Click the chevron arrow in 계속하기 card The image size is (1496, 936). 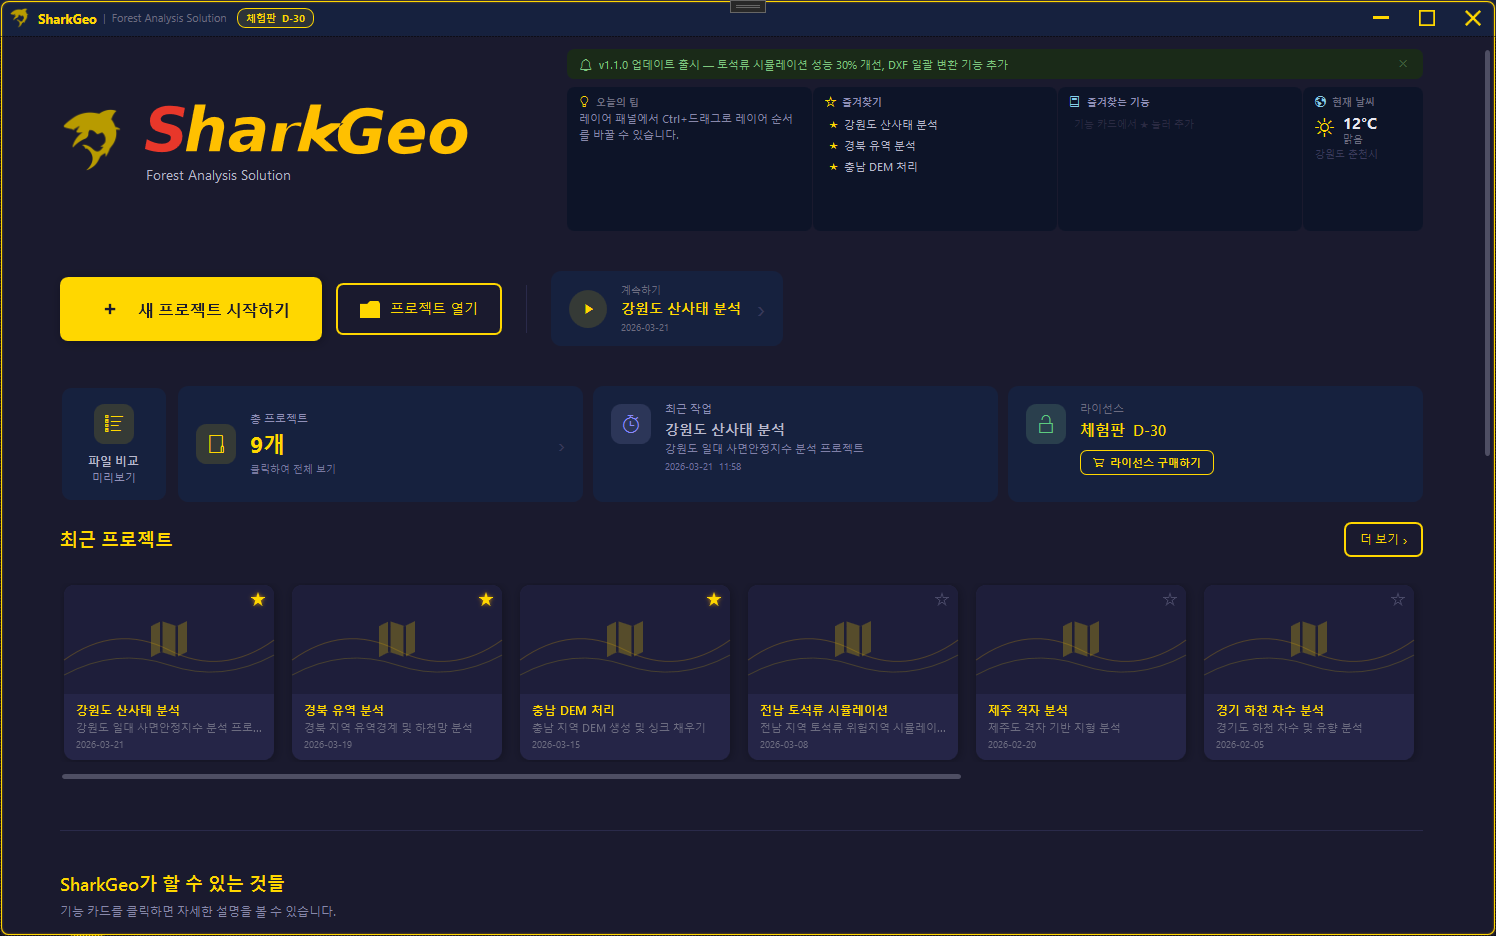tap(761, 311)
